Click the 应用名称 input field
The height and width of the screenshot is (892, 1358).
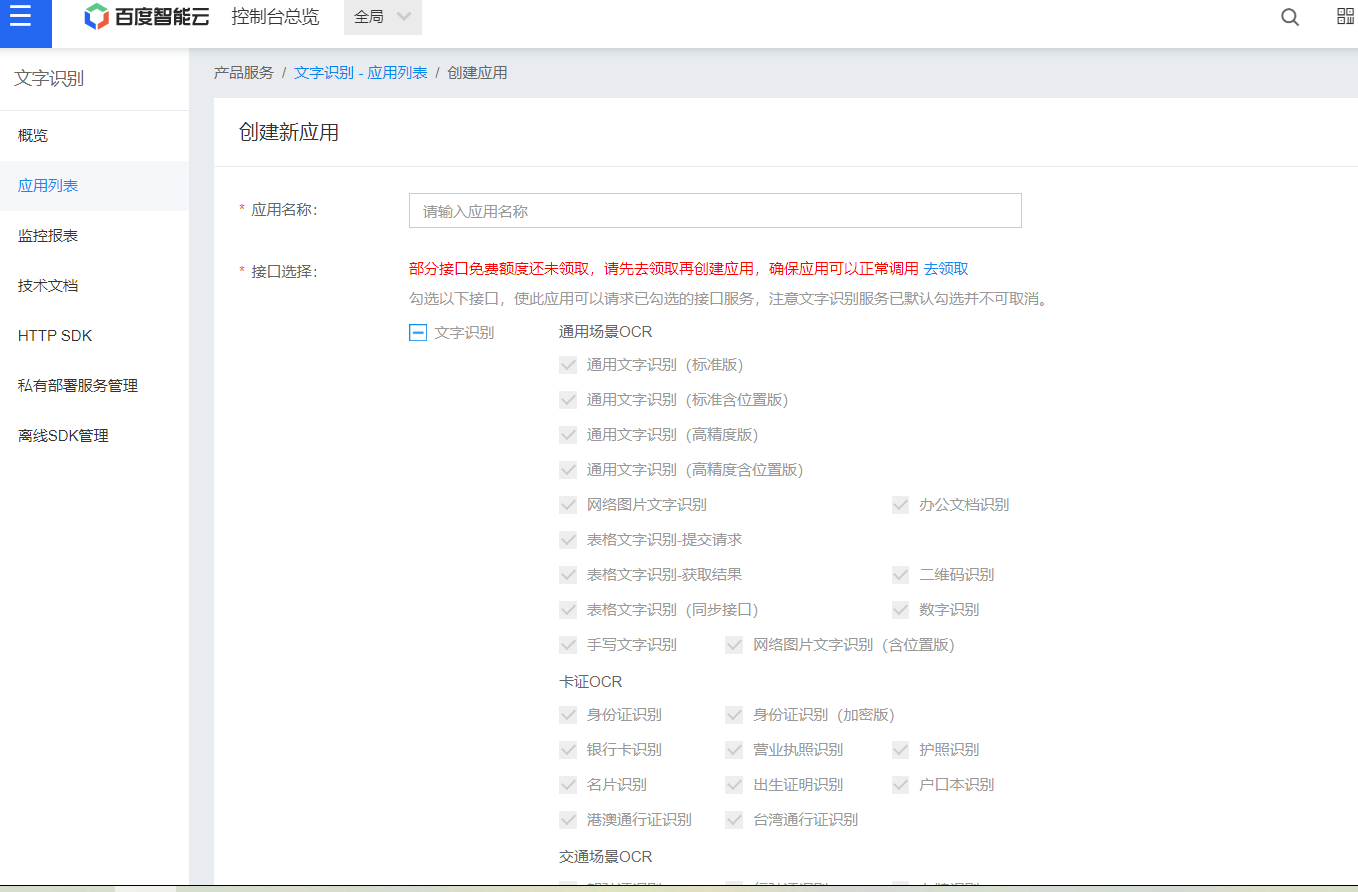click(x=714, y=210)
